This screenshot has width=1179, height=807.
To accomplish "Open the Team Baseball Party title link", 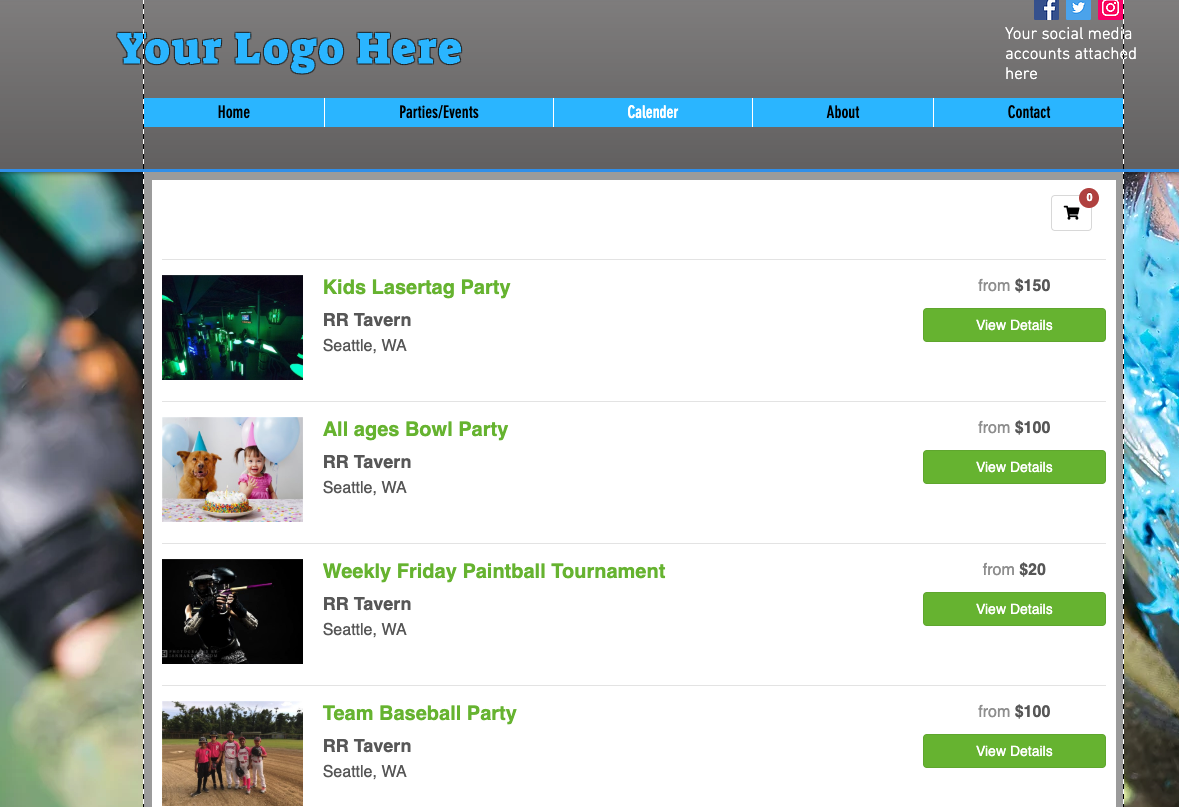I will tap(419, 713).
